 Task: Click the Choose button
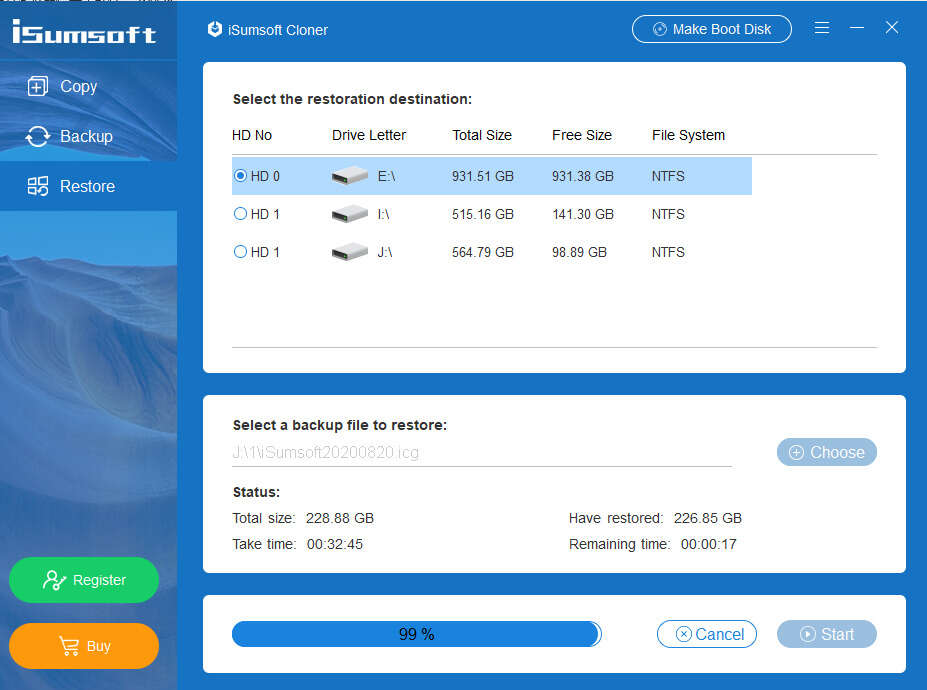tap(826, 452)
